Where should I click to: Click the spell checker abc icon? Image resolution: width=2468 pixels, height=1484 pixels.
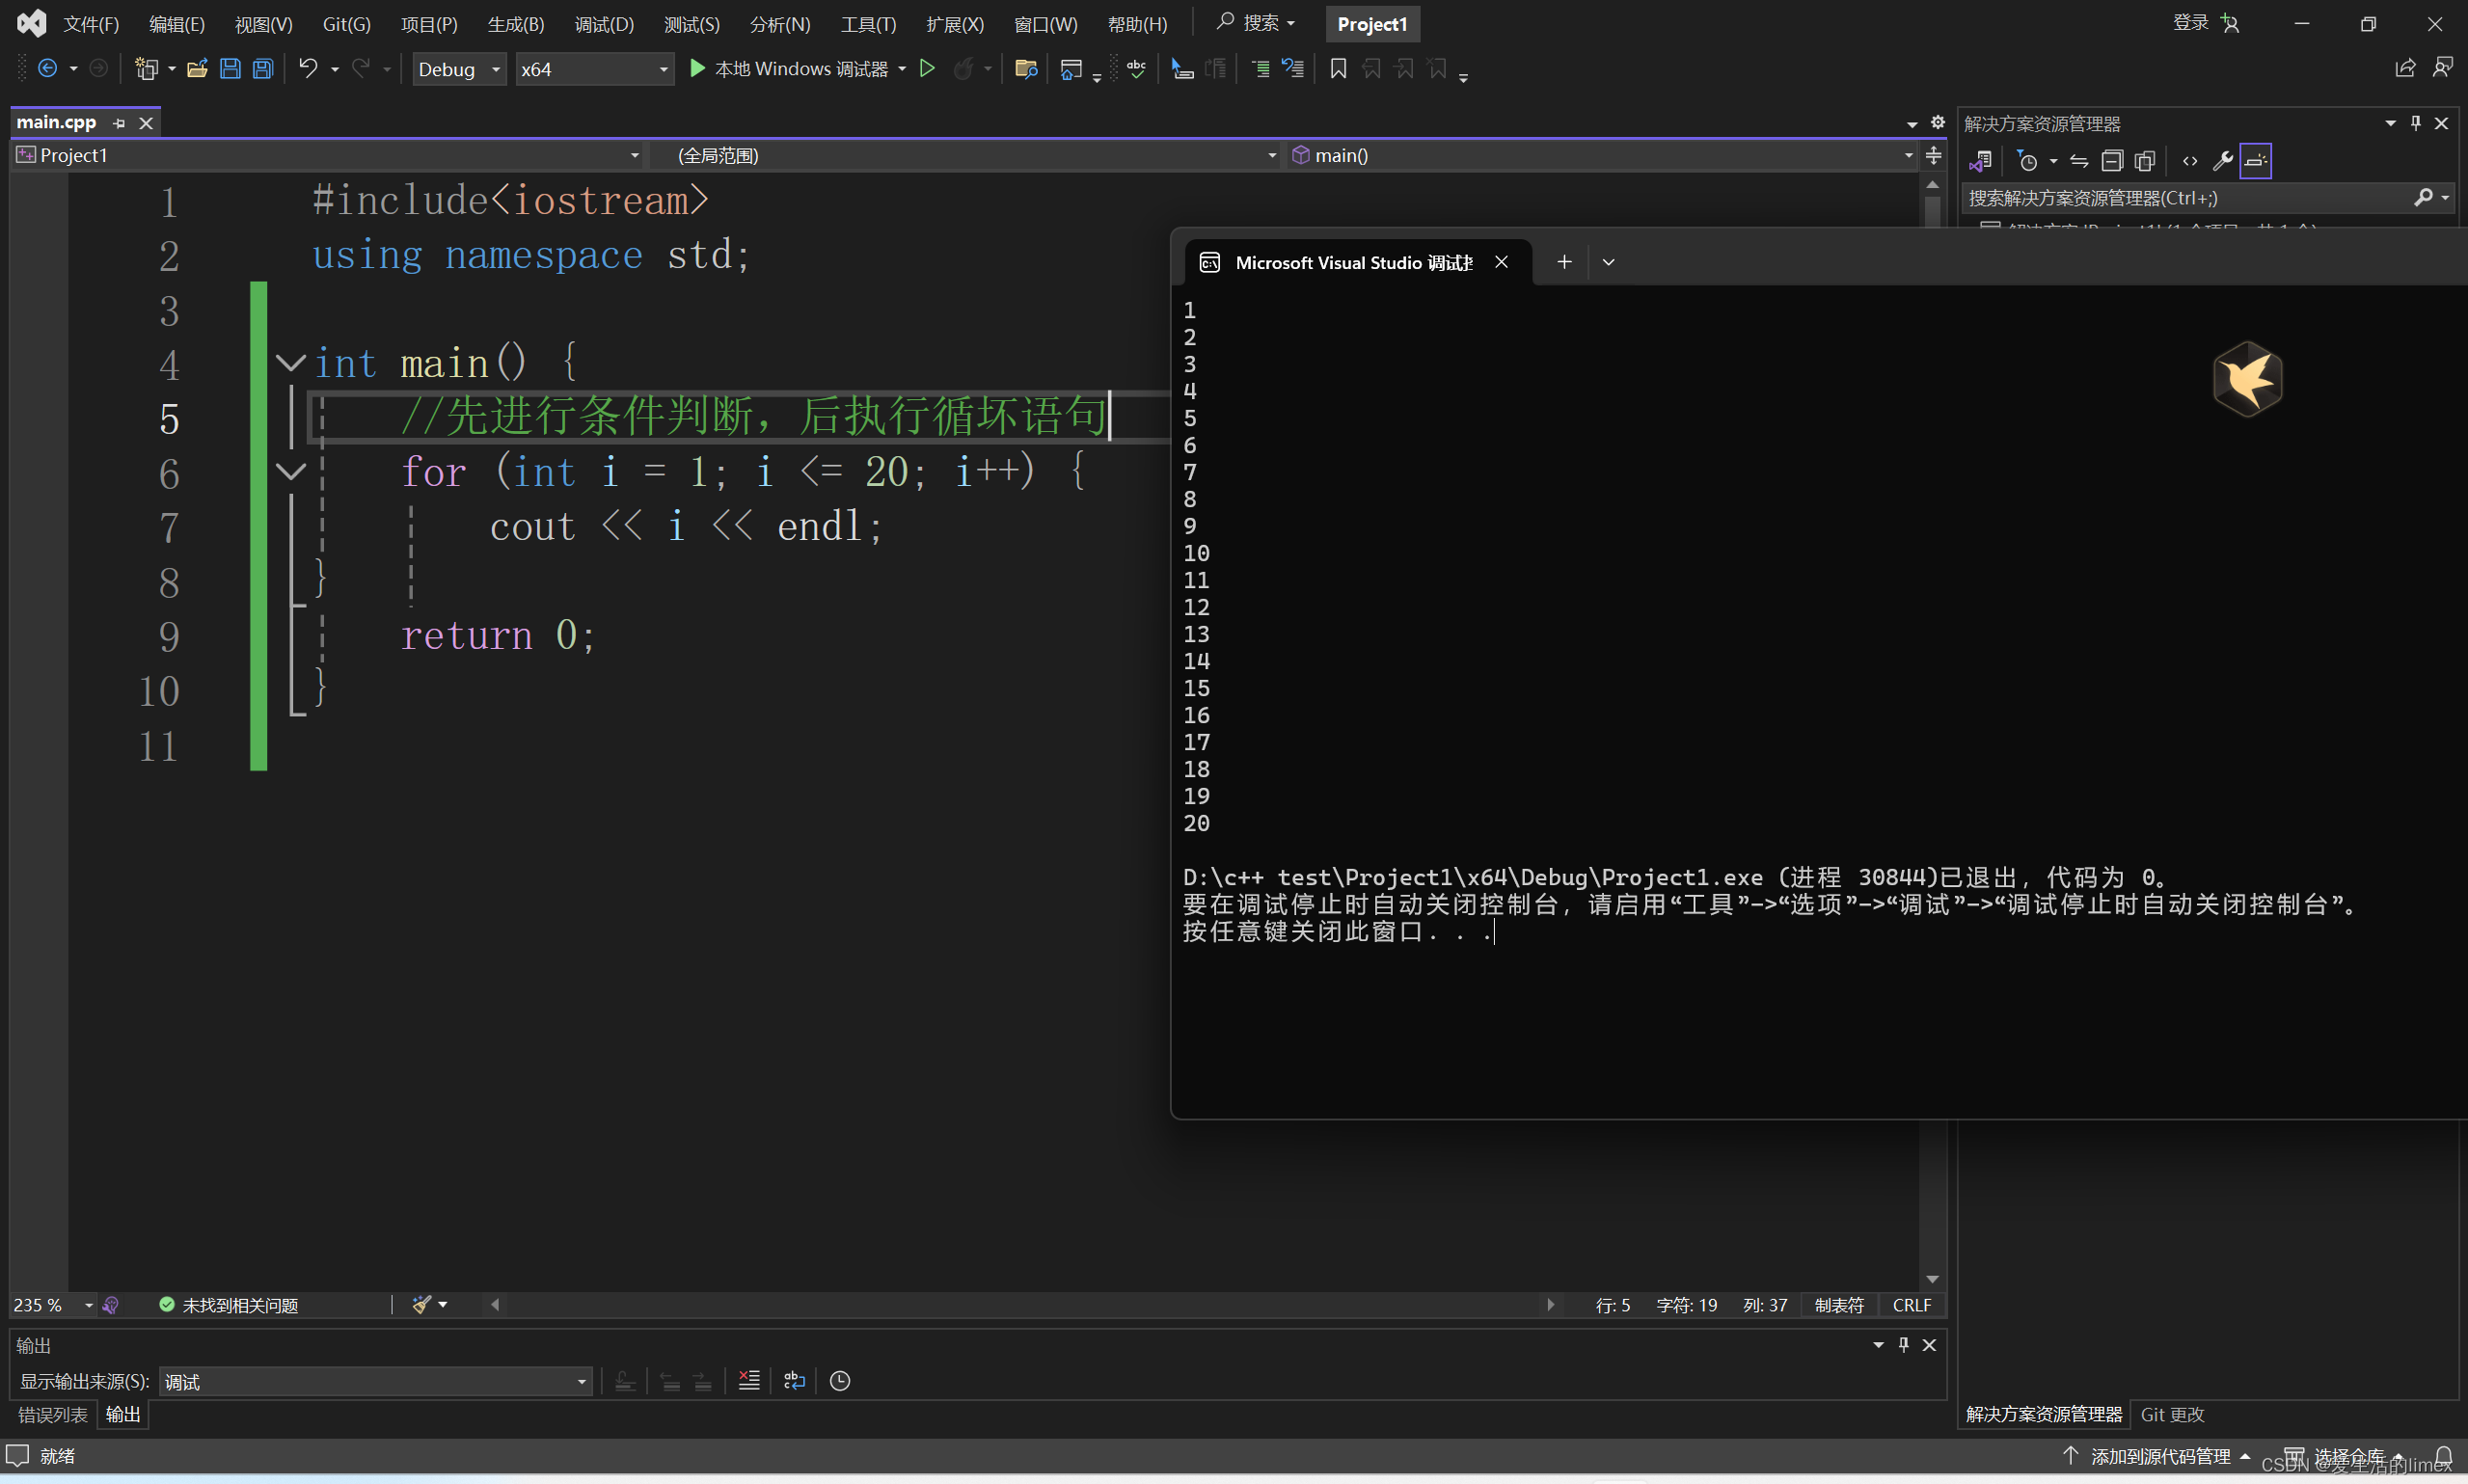tap(1136, 68)
